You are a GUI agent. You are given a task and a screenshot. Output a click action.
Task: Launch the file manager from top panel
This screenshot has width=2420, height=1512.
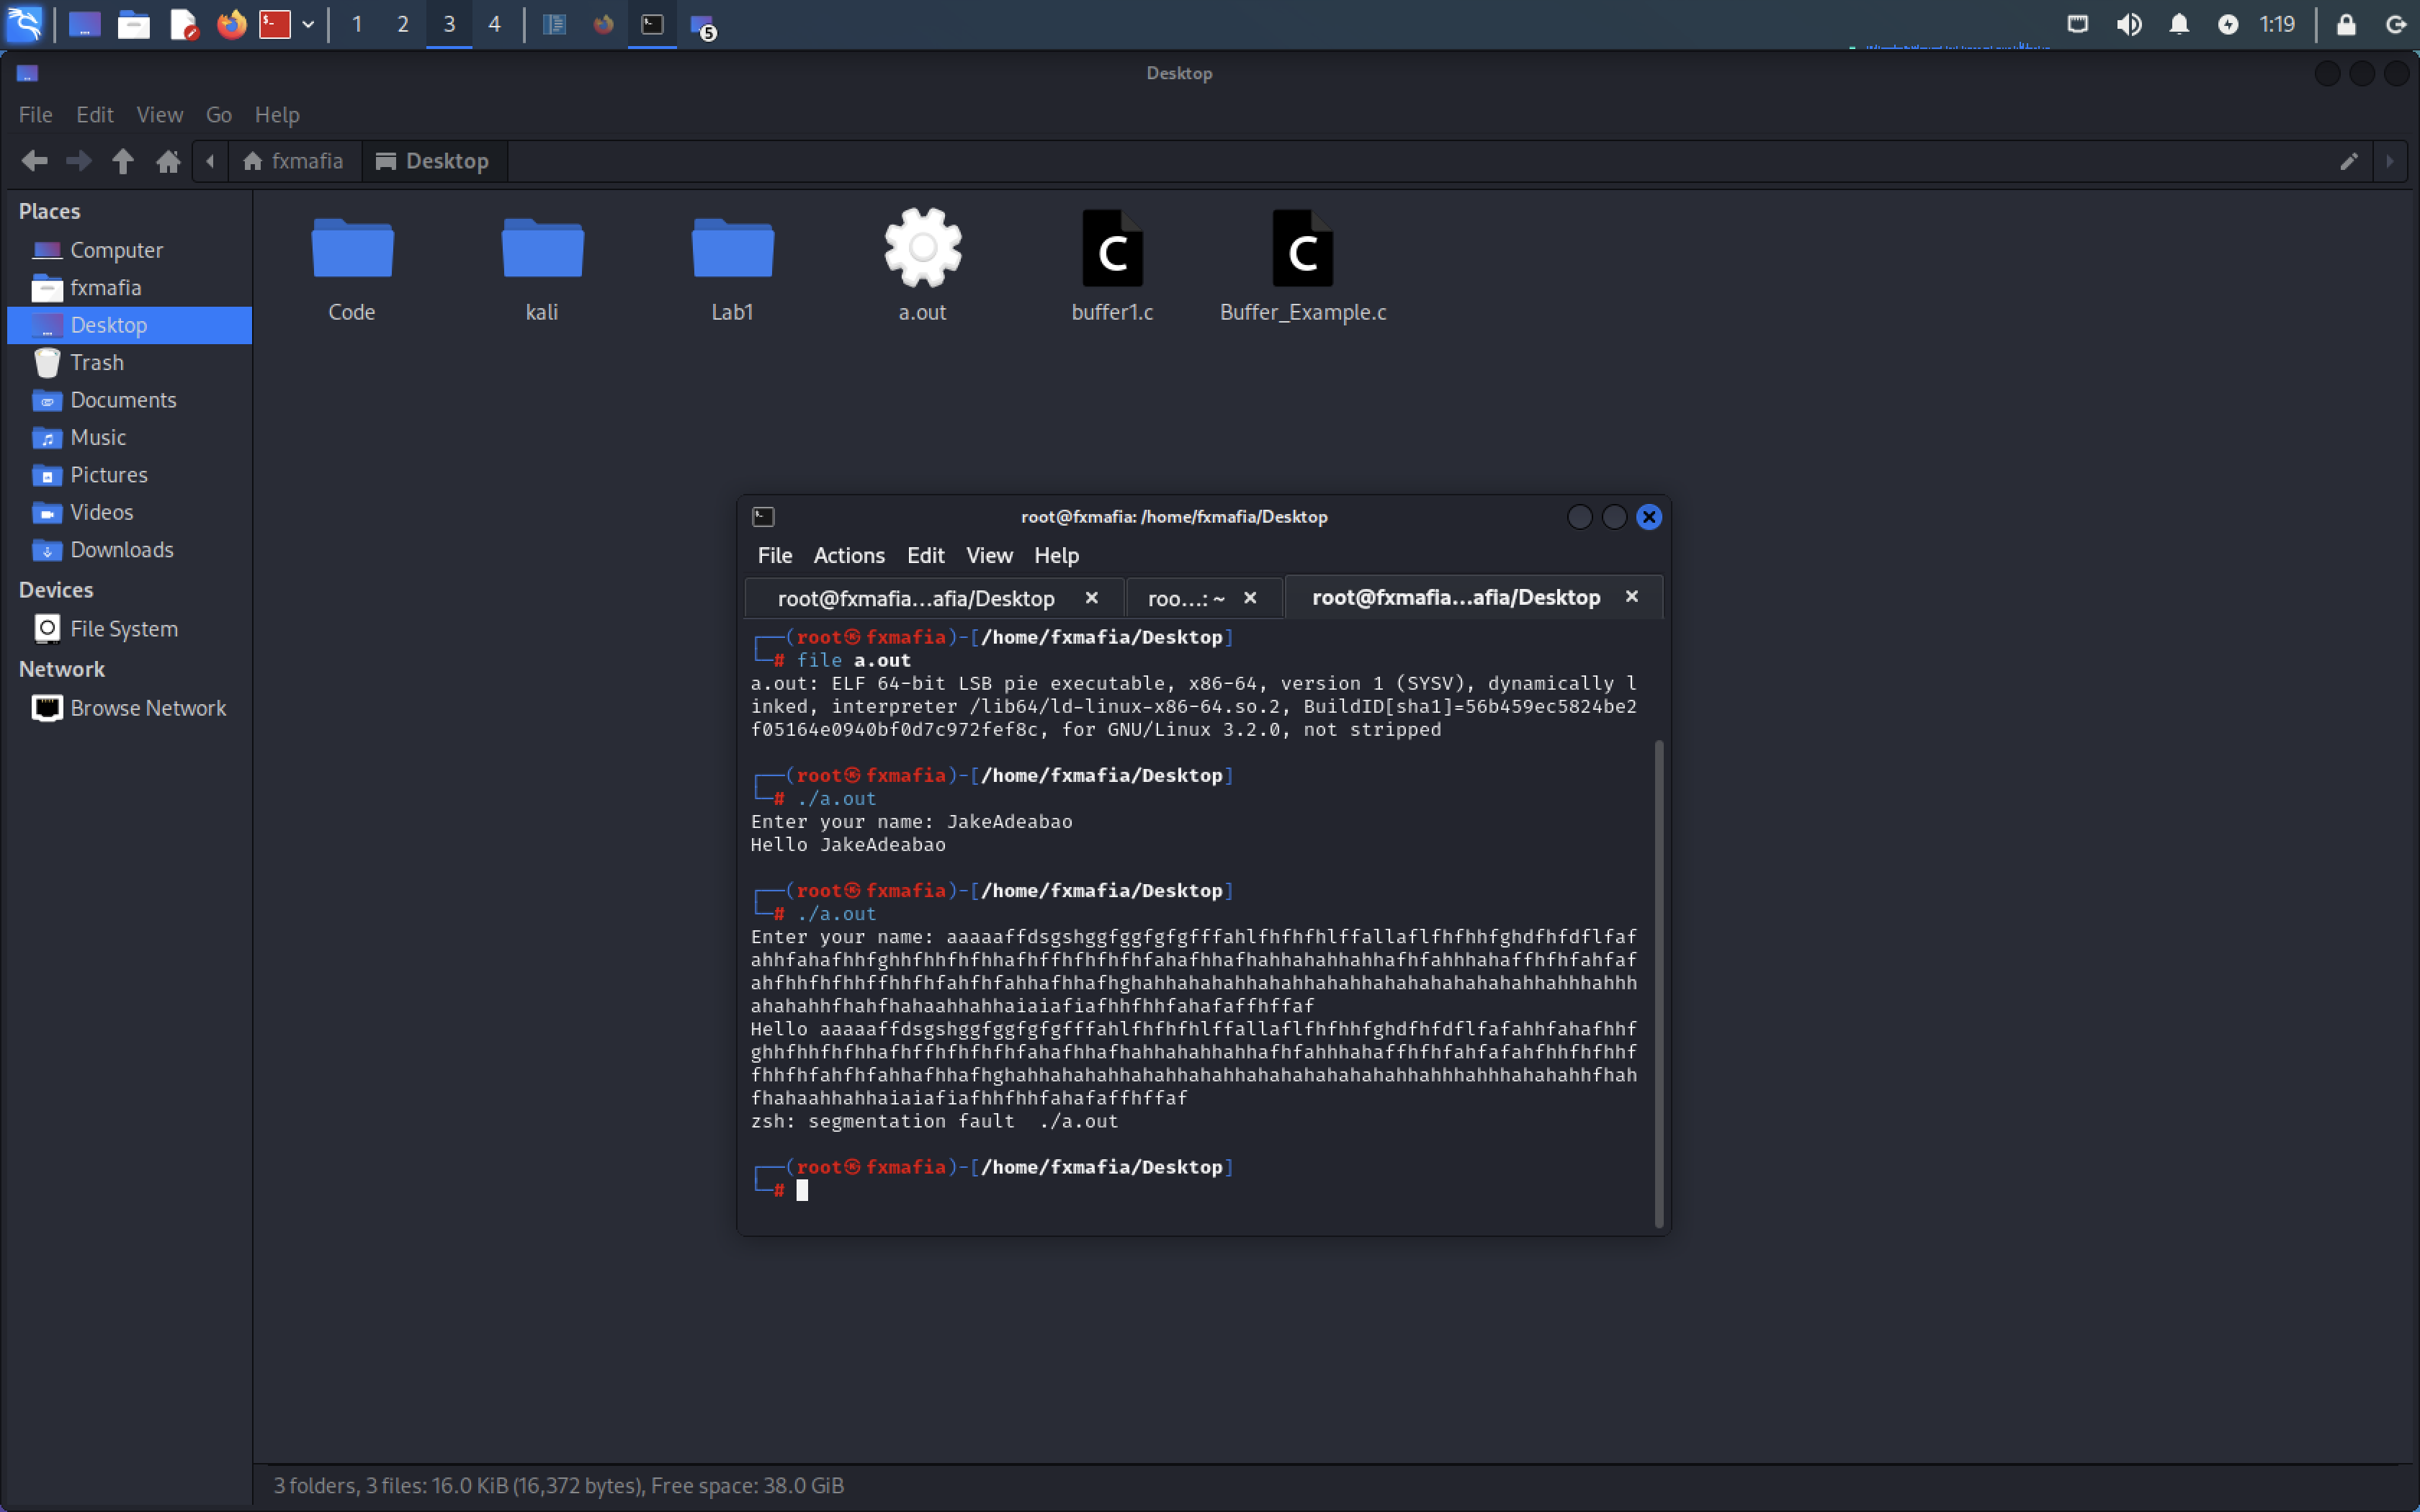(x=134, y=24)
